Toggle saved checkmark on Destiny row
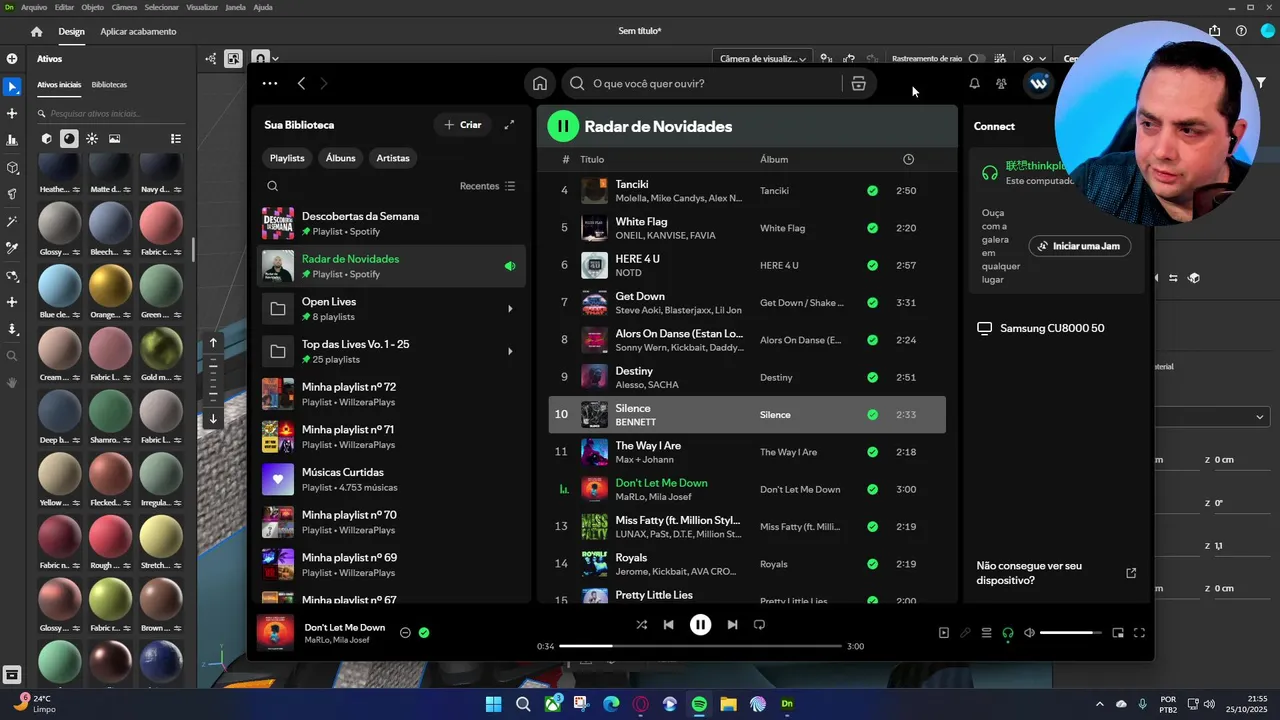Viewport: 1280px width, 720px height. click(872, 377)
